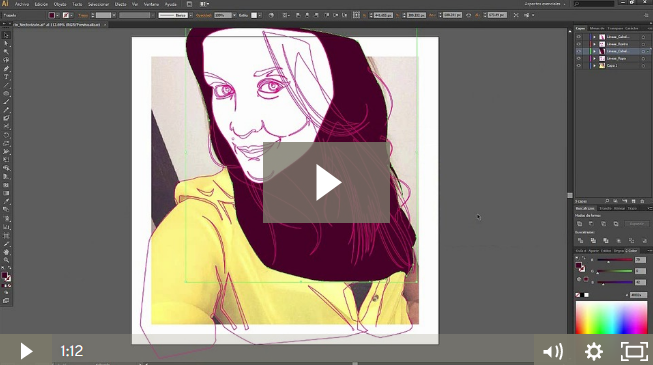The image size is (653, 365).
Task: Play the video with center button
Action: tap(326, 182)
